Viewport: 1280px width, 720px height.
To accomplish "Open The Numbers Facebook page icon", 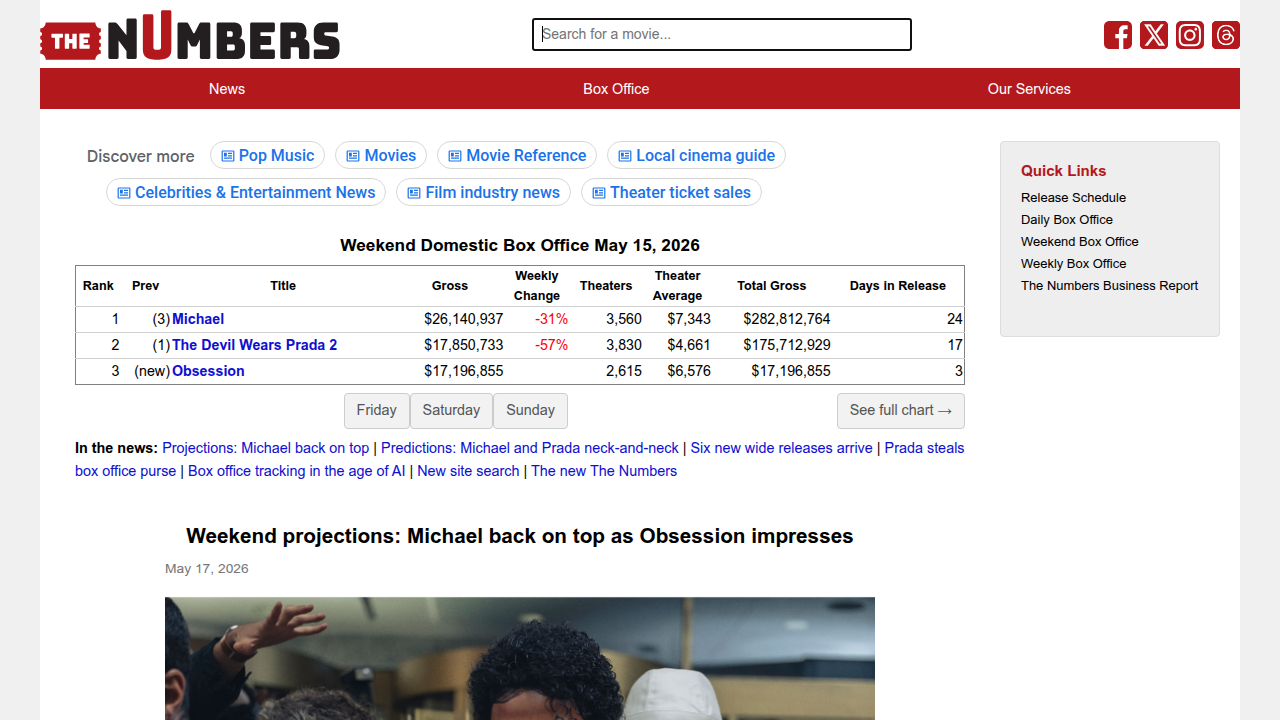I will 1118,35.
